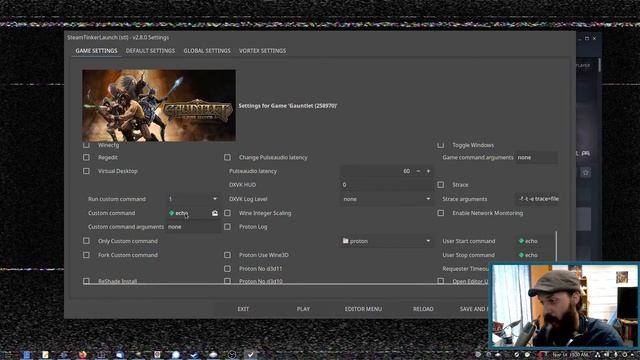Click the yellow notes icon in the taskbar
Screen dimensions: 640x360
45,355
